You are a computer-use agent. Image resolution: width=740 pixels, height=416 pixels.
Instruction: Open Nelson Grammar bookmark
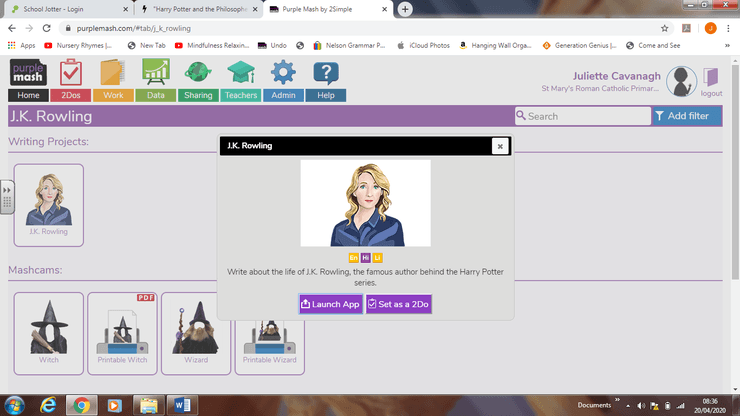pyautogui.click(x=349, y=45)
